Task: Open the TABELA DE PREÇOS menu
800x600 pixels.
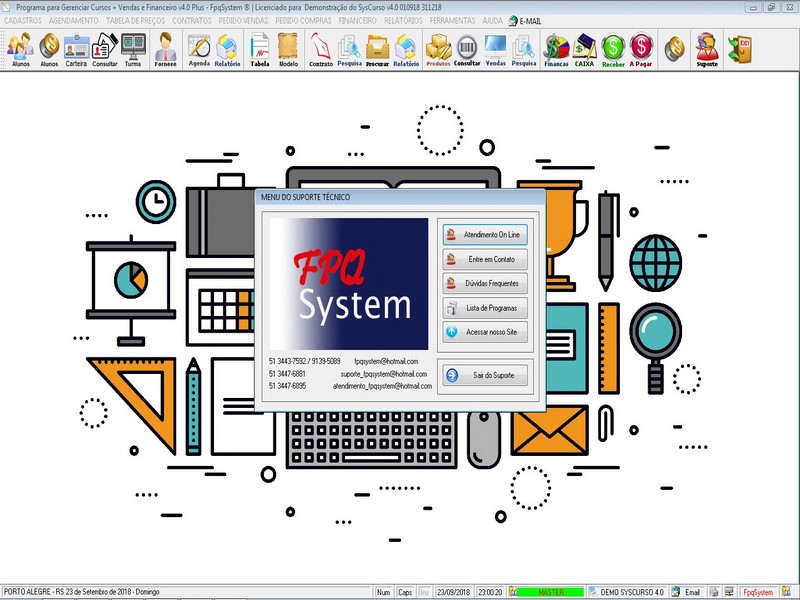Action: pos(136,20)
